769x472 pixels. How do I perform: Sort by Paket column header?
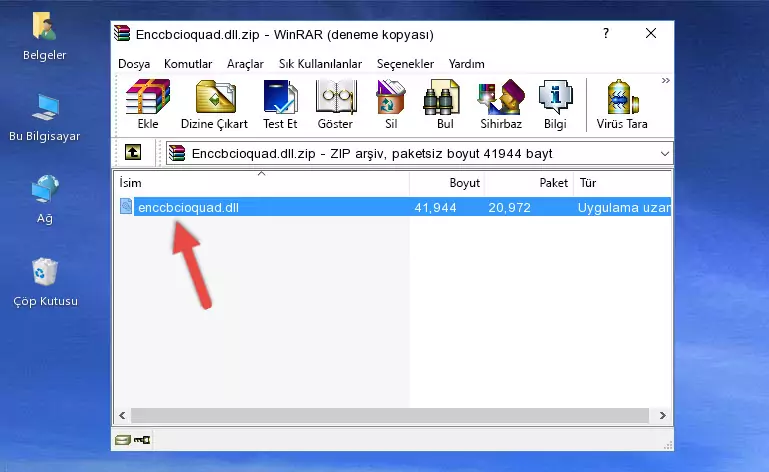(529, 183)
